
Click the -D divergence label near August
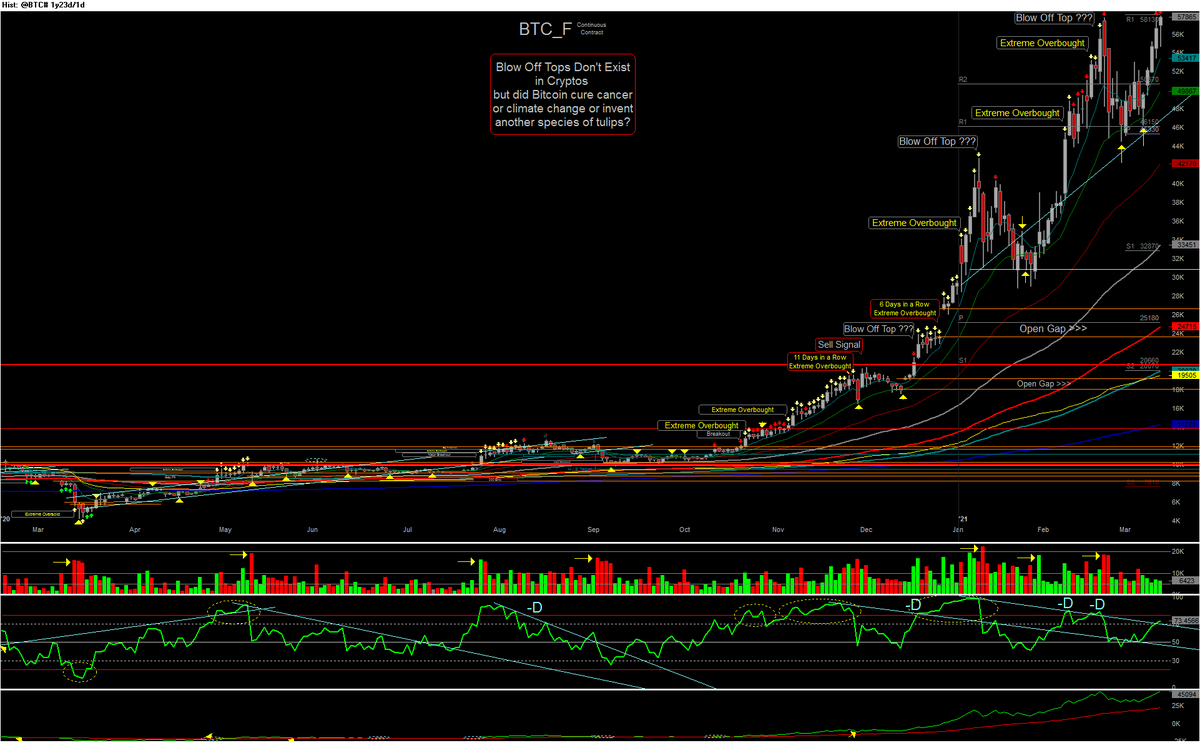point(536,608)
